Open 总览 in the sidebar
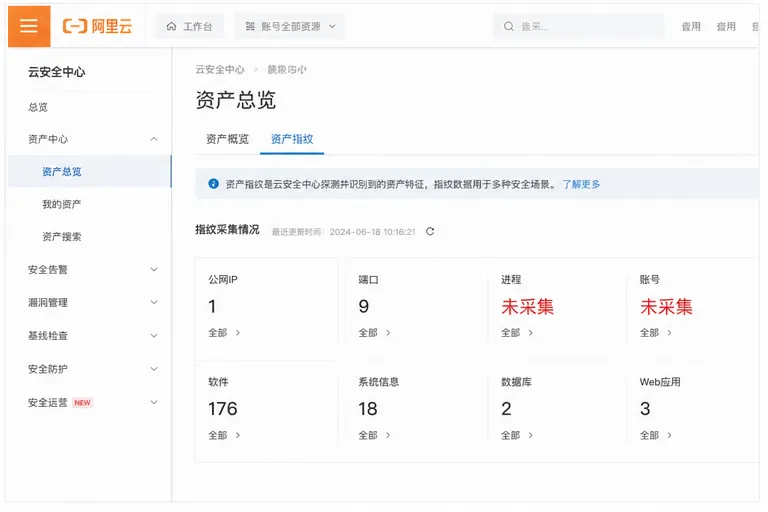 tap(38, 107)
